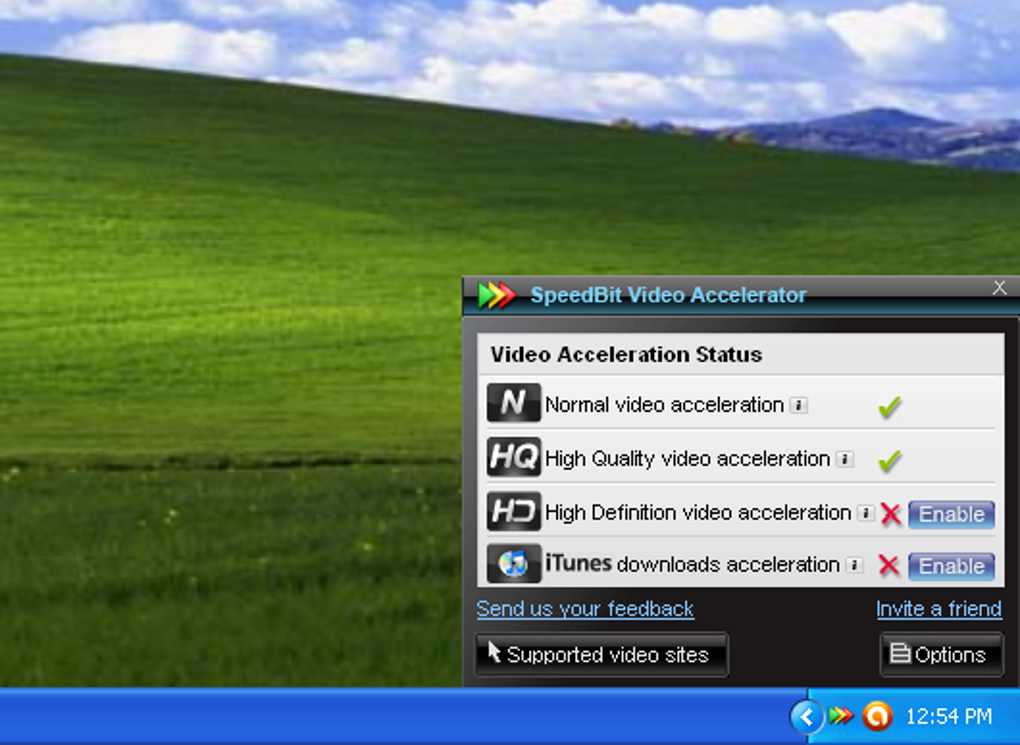Expand hidden tray icons with the arrow
1020x745 pixels.
[807, 717]
